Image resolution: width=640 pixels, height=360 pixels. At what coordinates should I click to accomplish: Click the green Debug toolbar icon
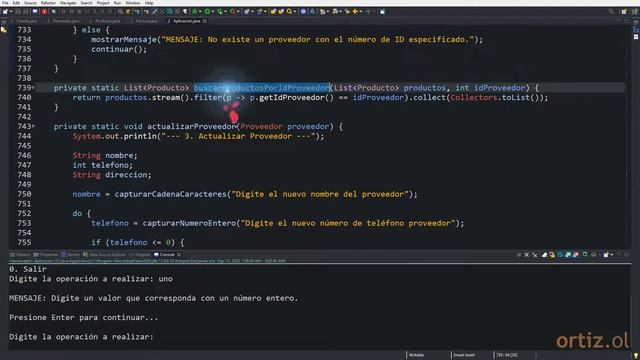tap(195, 11)
